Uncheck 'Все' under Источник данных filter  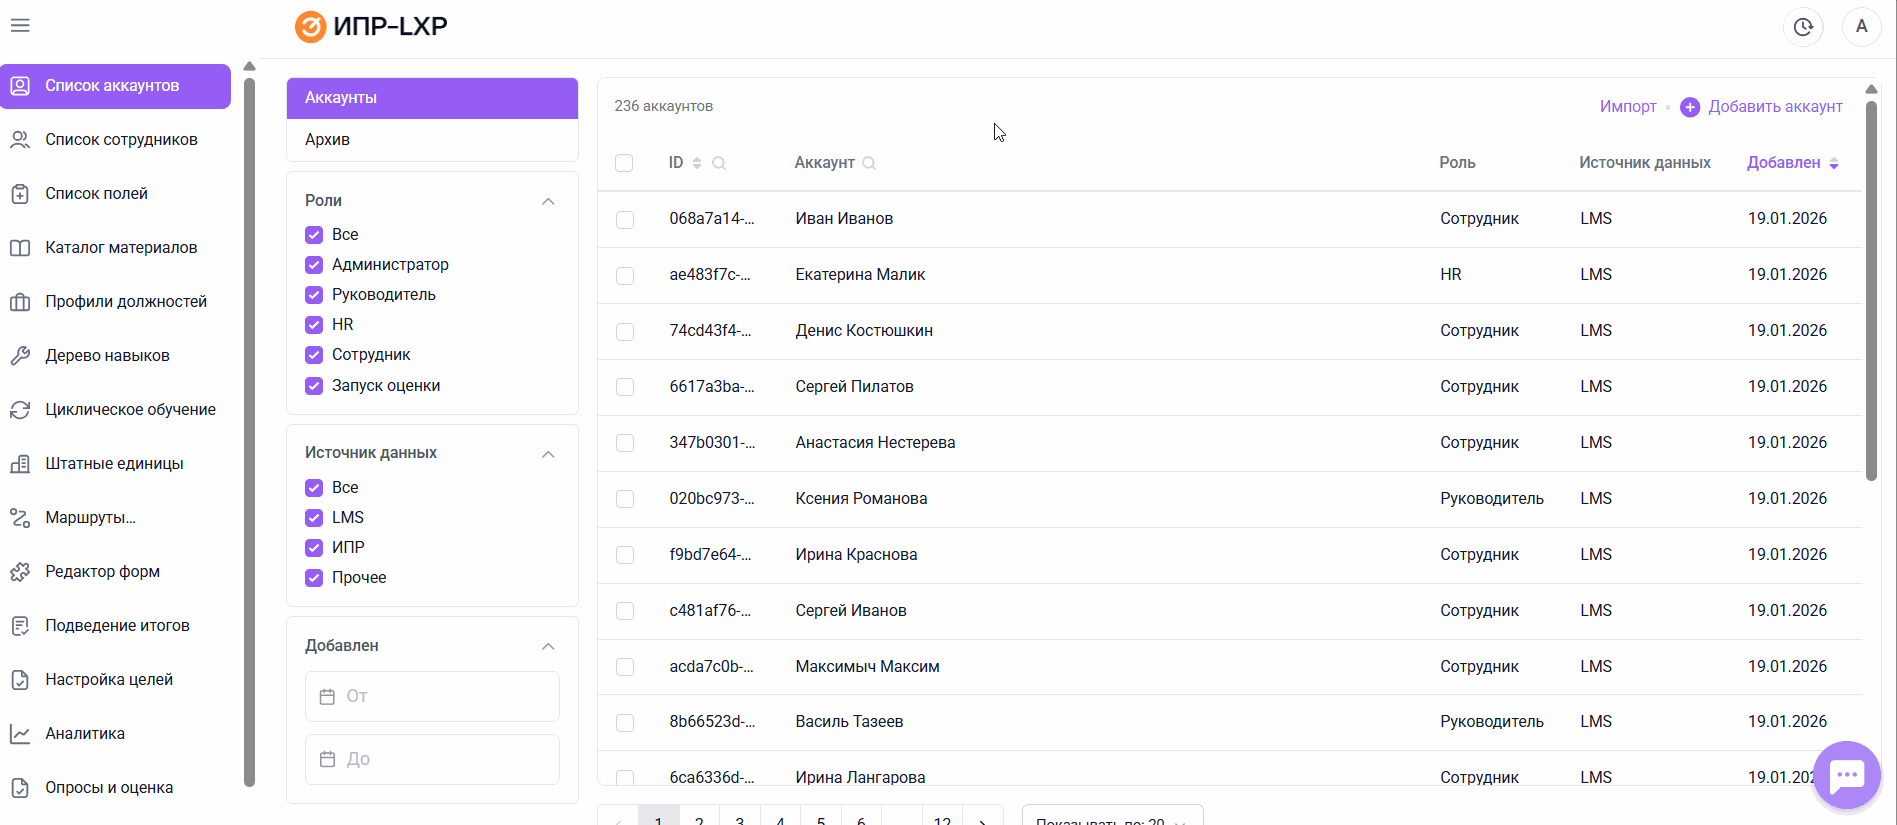314,488
